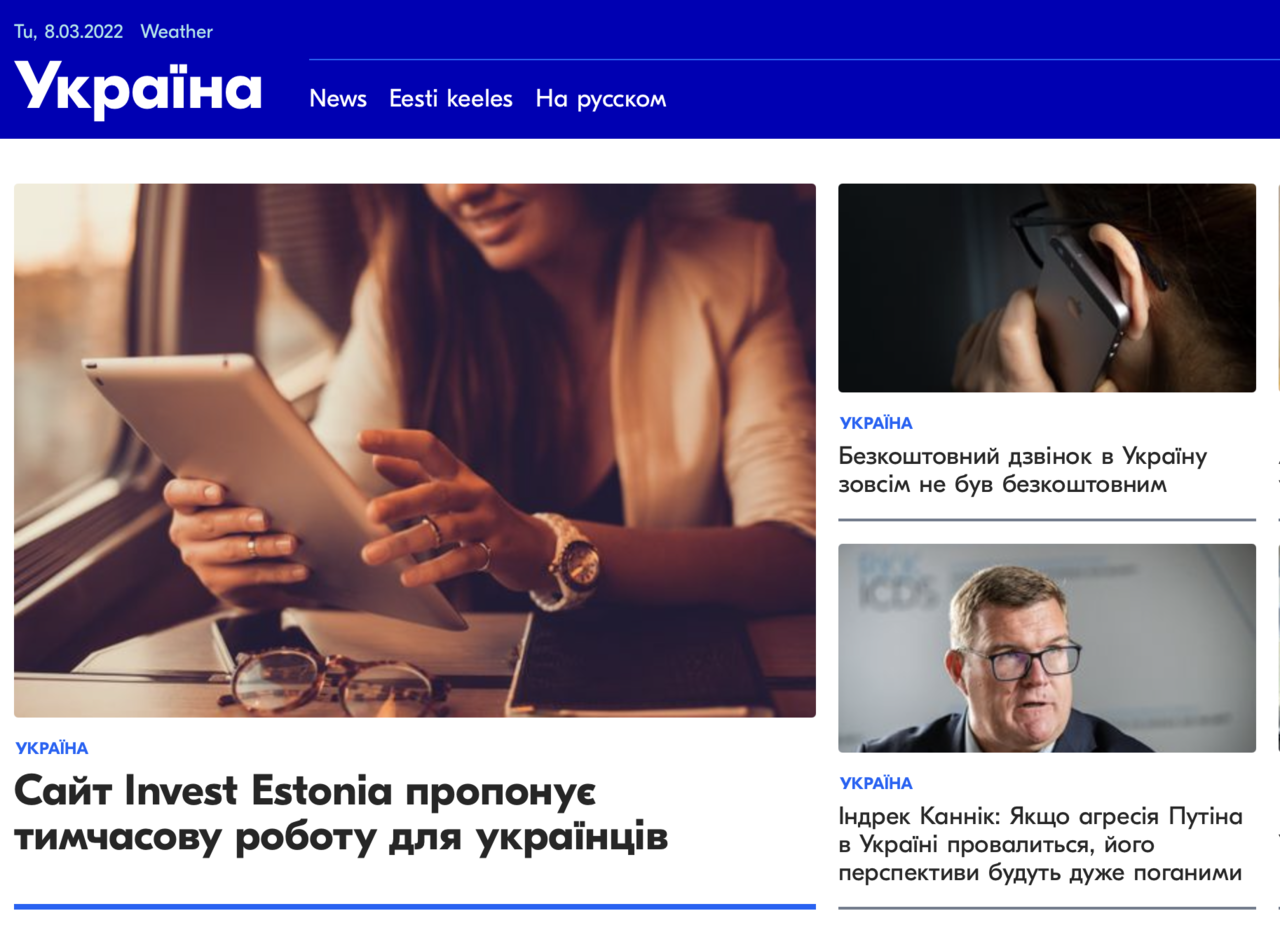Click the gray divider under the Каннік article
The height and width of the screenshot is (925, 1280).
[x=1047, y=908]
